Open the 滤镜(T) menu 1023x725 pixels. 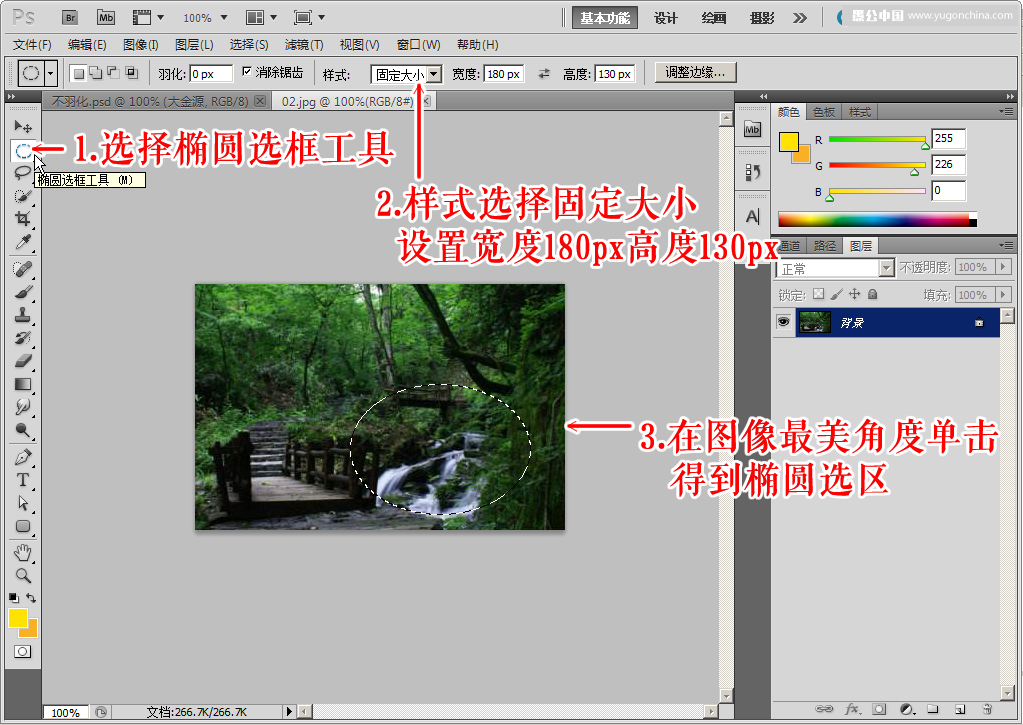[x=304, y=44]
